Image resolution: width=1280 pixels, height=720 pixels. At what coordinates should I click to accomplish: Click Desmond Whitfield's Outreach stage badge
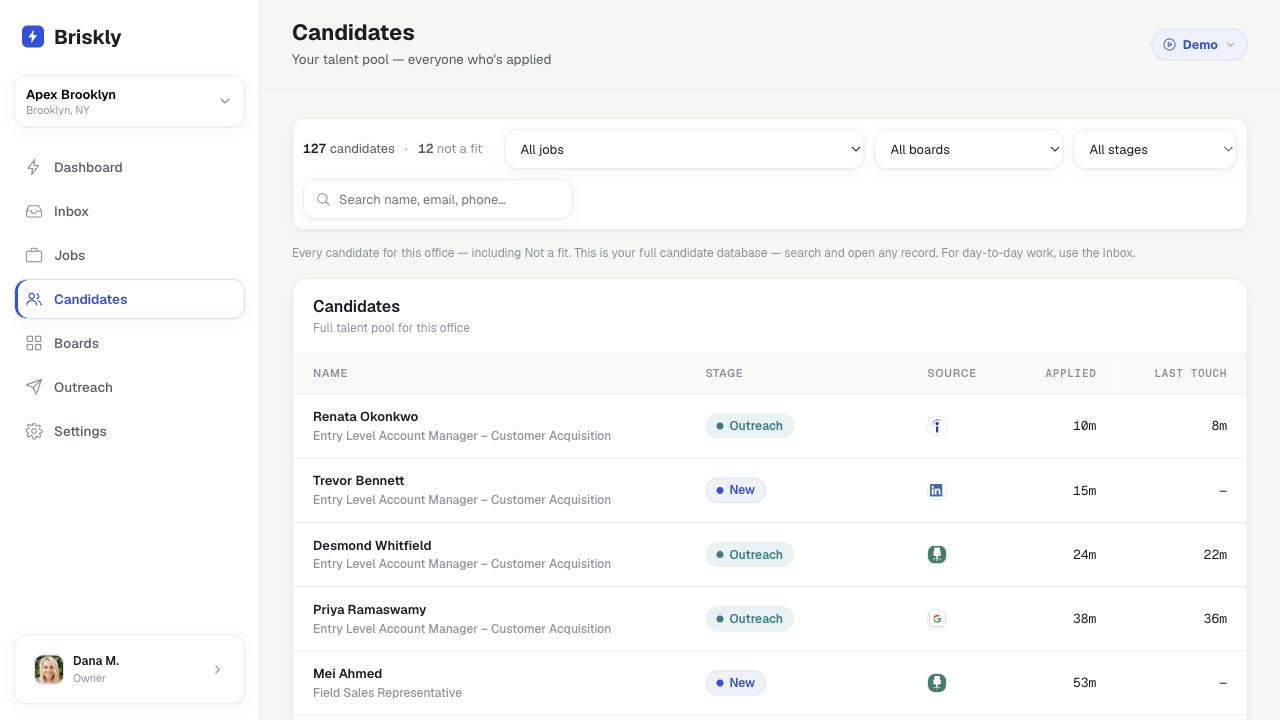(749, 554)
